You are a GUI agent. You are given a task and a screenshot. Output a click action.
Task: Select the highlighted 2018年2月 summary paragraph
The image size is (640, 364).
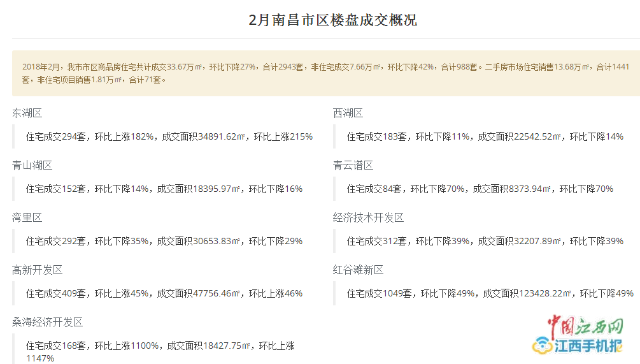(x=326, y=73)
